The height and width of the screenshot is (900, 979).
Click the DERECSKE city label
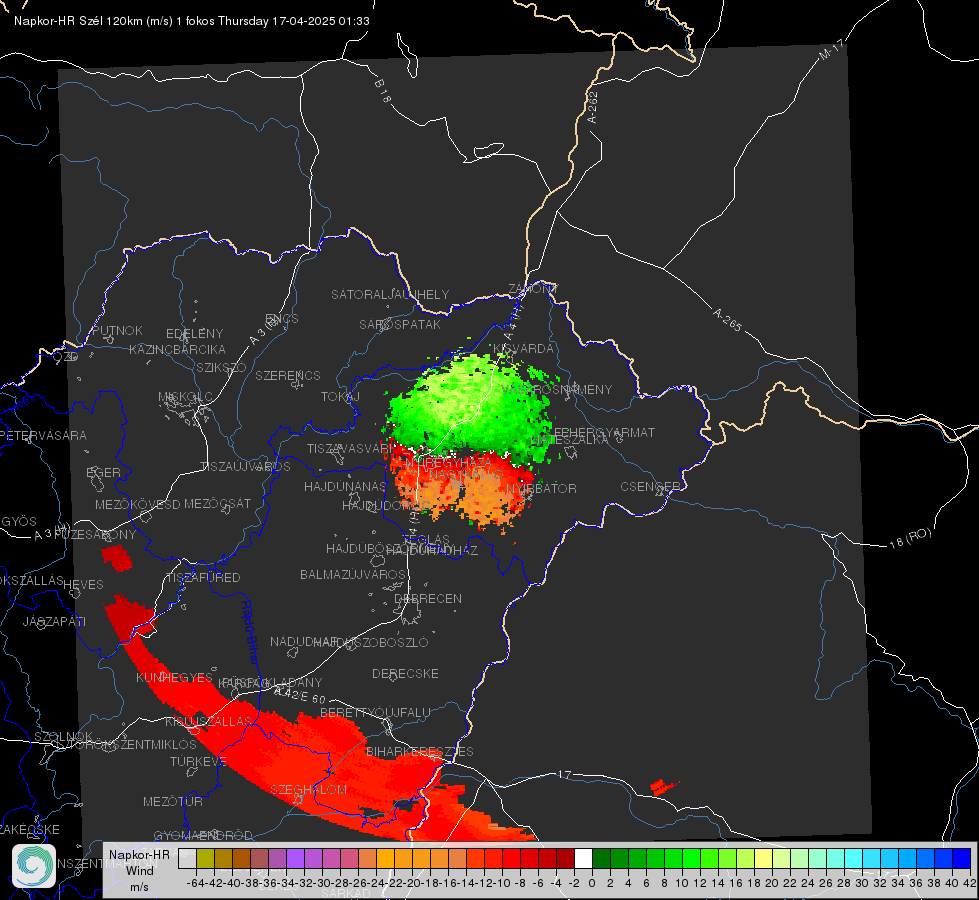[405, 673]
